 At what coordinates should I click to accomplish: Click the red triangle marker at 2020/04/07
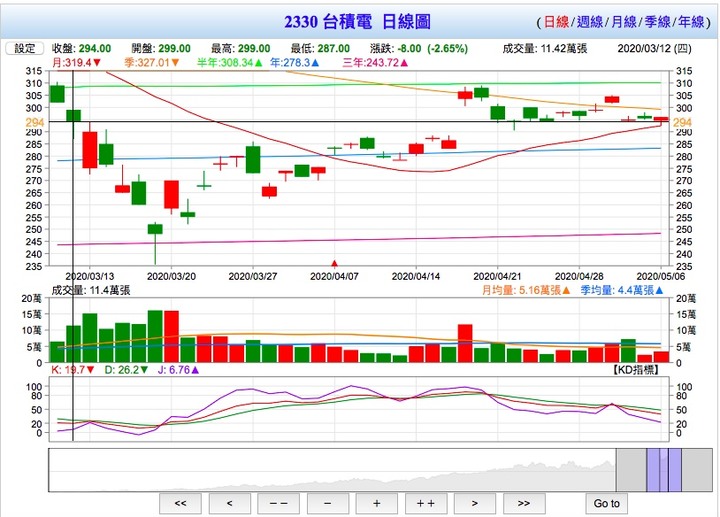pos(334,264)
